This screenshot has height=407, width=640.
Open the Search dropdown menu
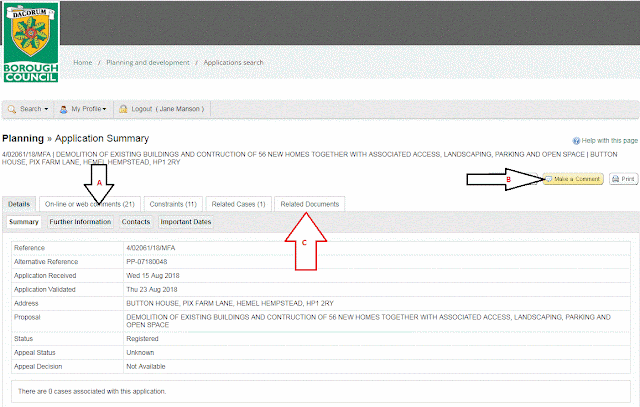(x=28, y=109)
